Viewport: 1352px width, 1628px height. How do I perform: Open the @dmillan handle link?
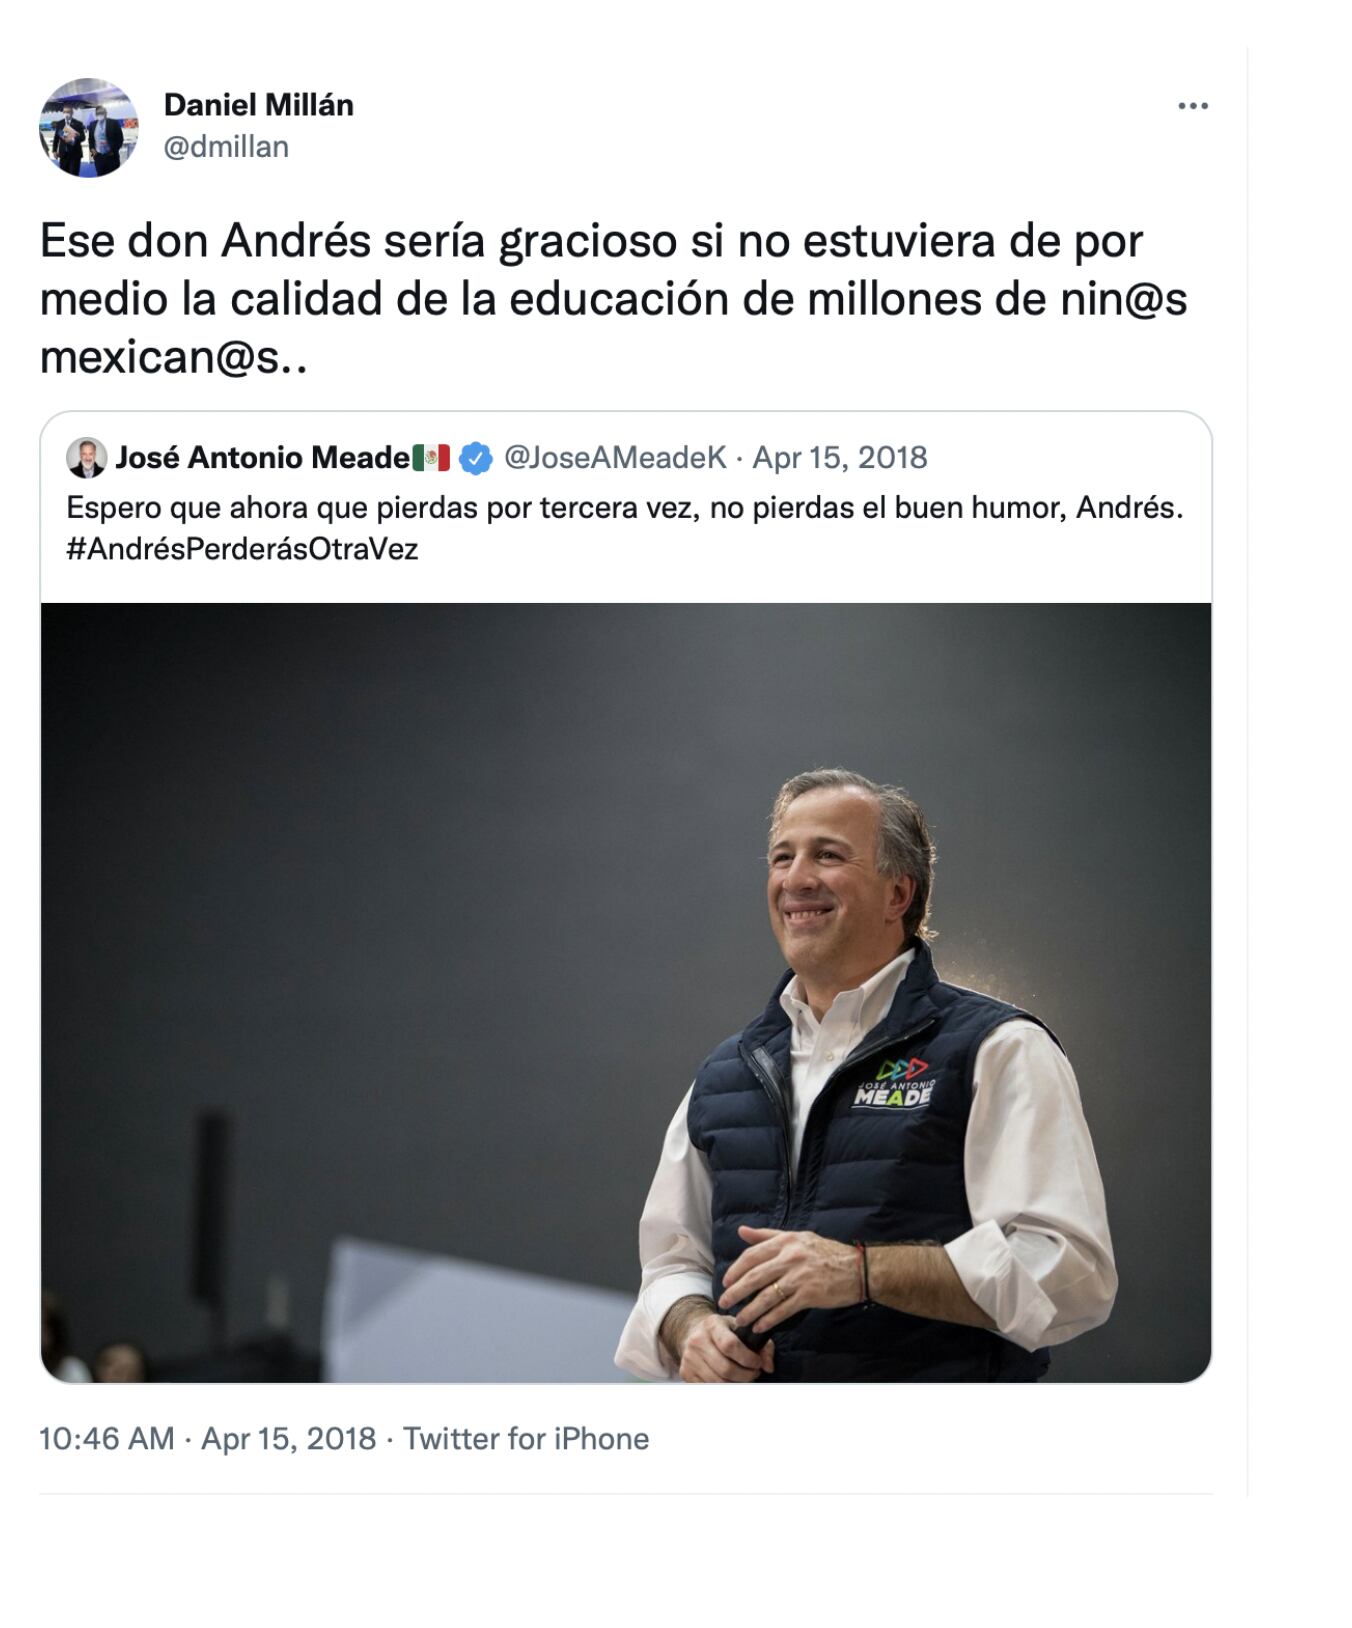pyautogui.click(x=226, y=147)
